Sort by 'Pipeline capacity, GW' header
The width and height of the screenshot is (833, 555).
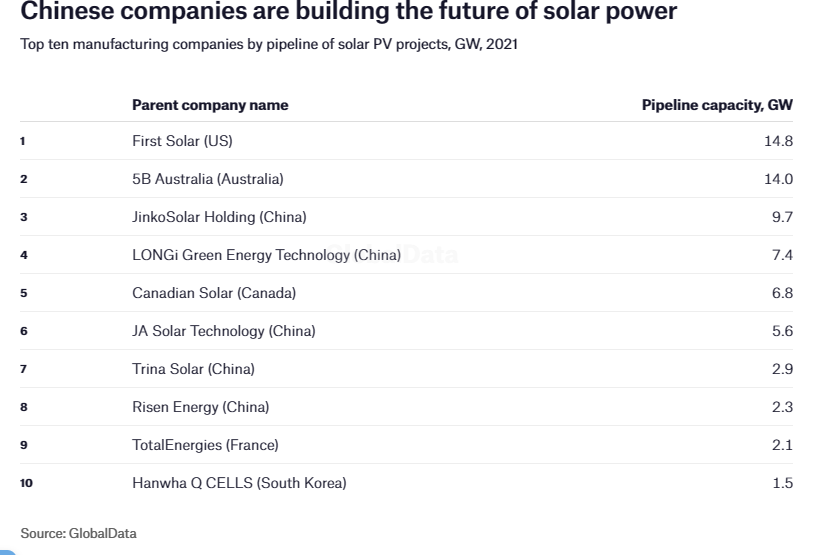717,105
